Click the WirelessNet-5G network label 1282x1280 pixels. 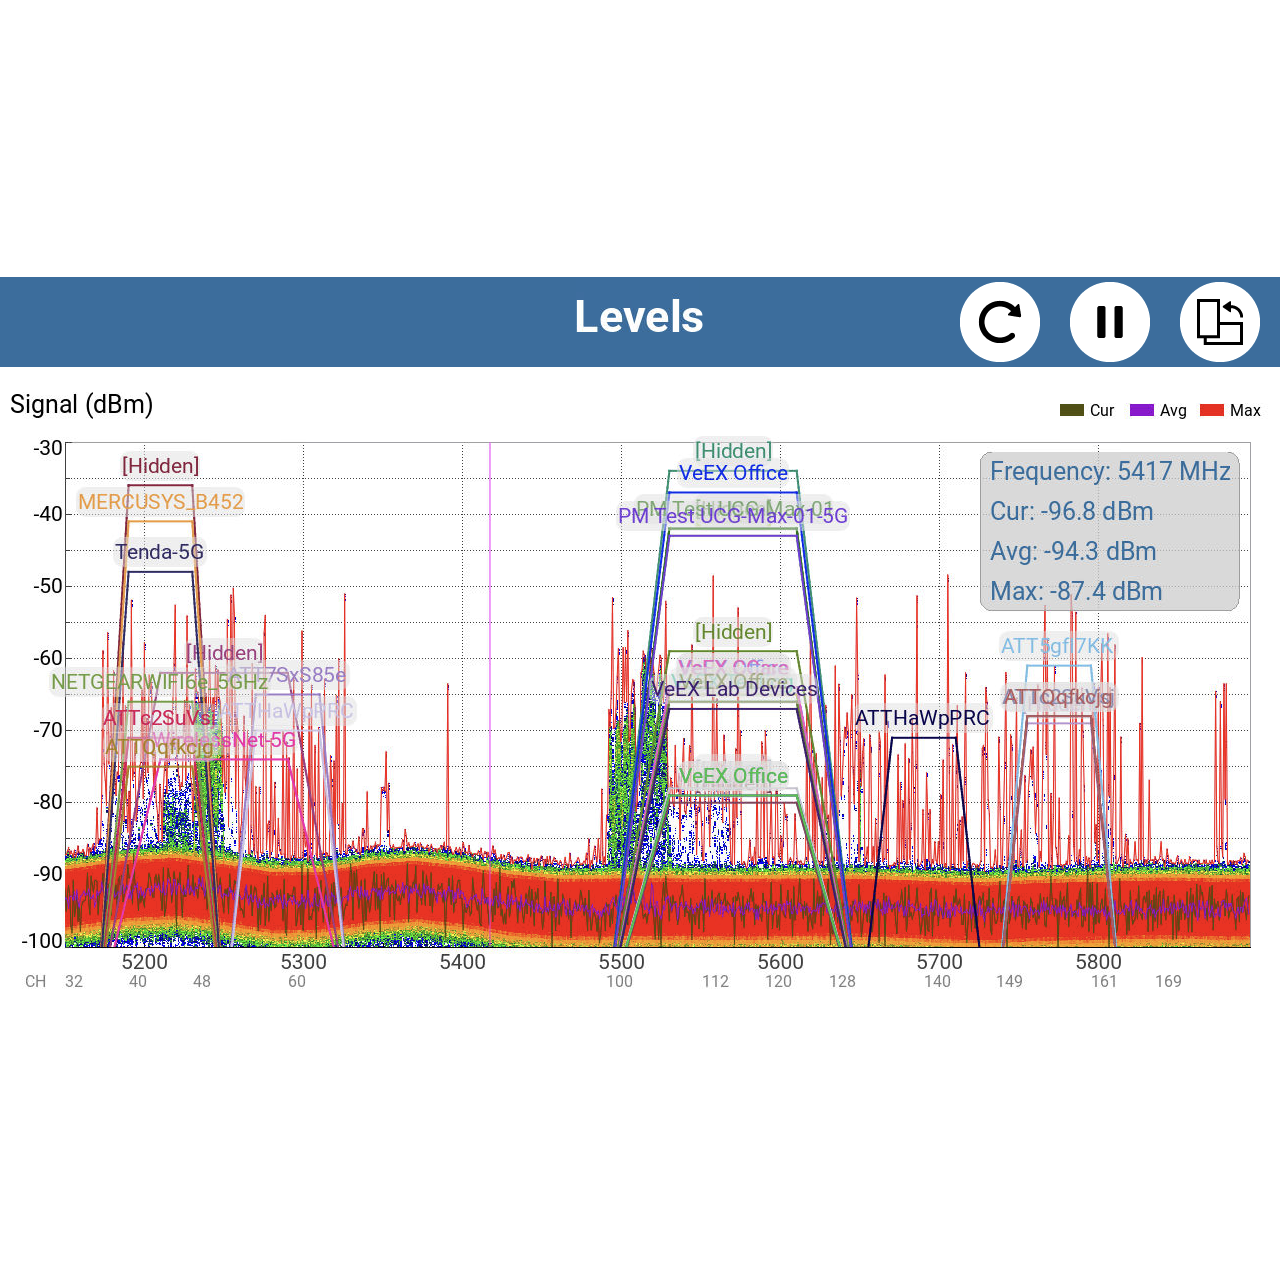[222, 740]
